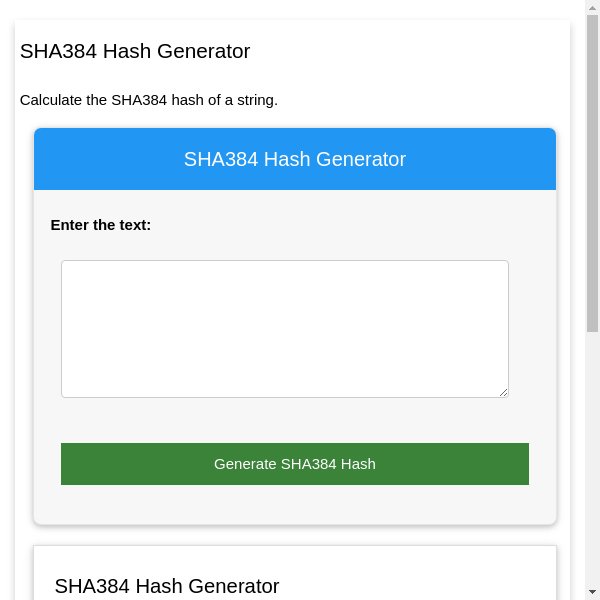Click the "Calculate the SHA384 hash" description text

[149, 100]
